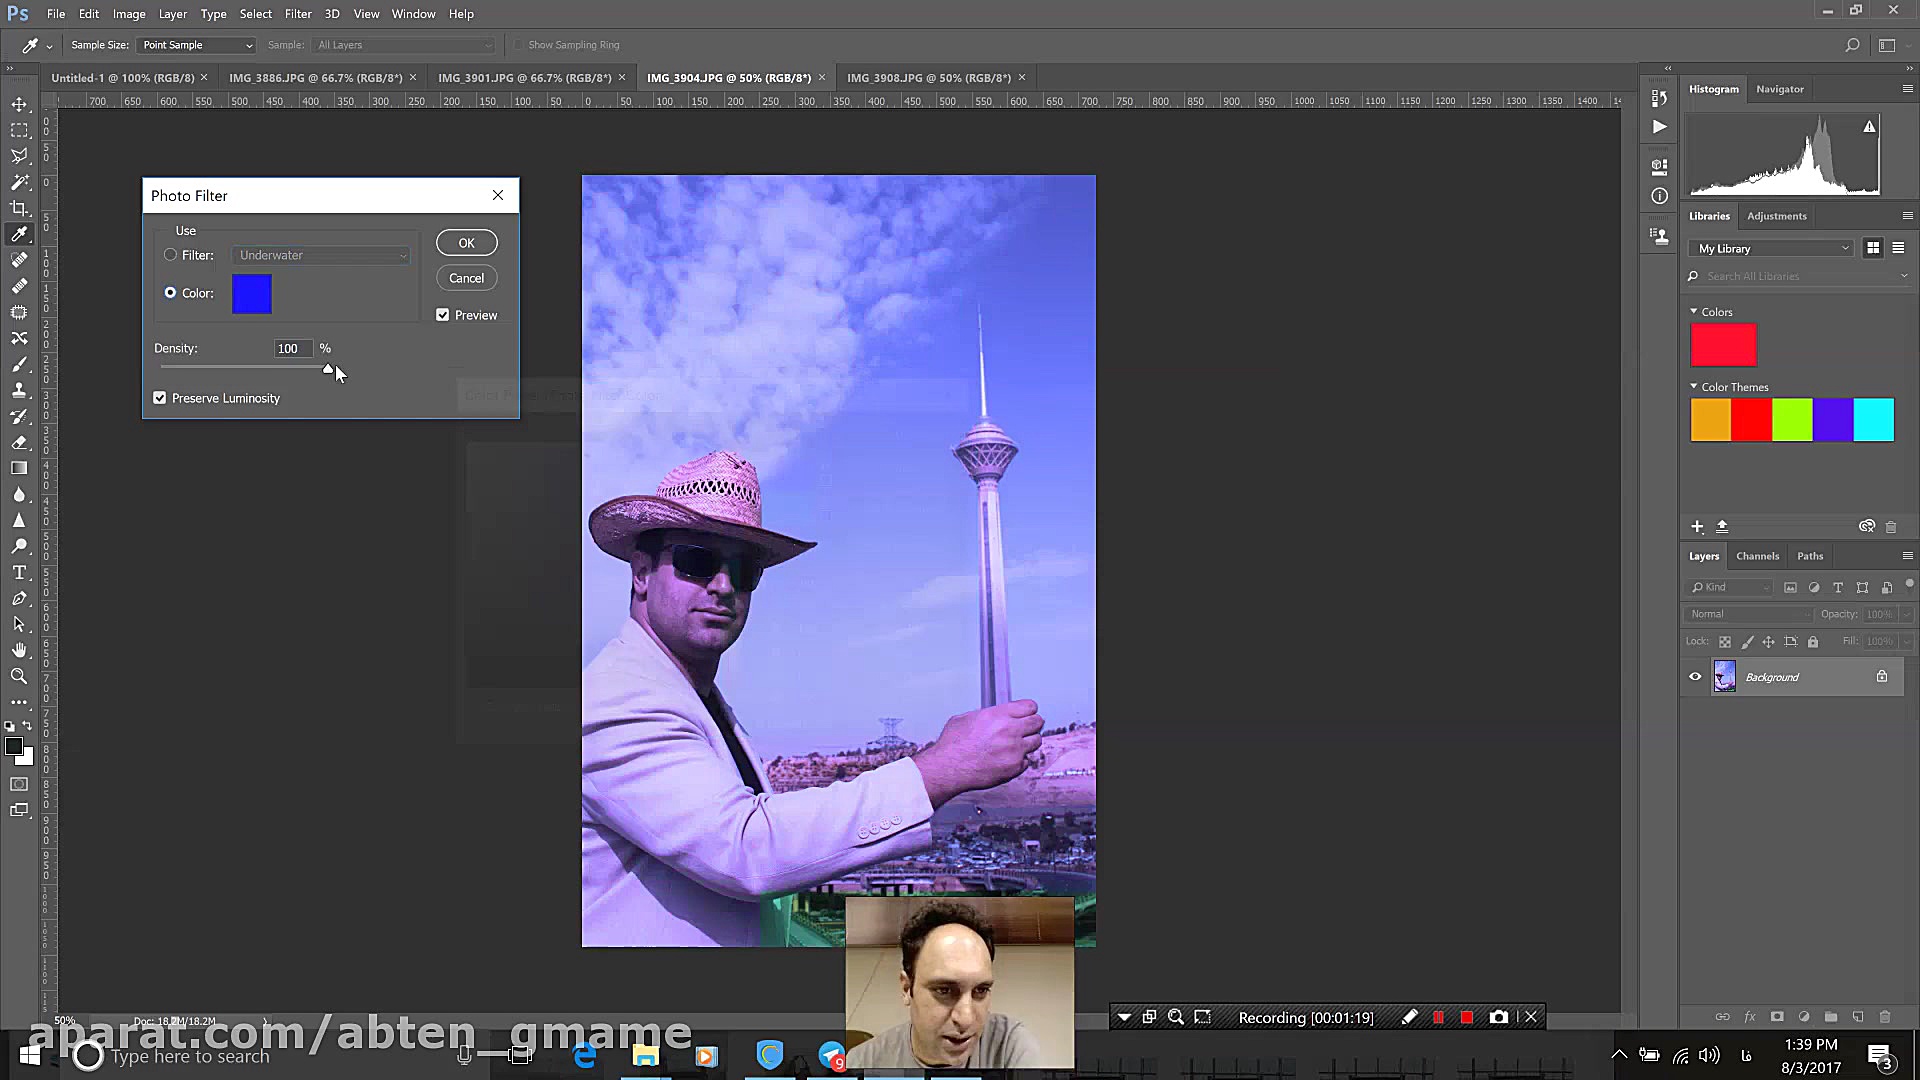The height and width of the screenshot is (1080, 1920).
Task: Click the library grid view icon
Action: (1873, 248)
